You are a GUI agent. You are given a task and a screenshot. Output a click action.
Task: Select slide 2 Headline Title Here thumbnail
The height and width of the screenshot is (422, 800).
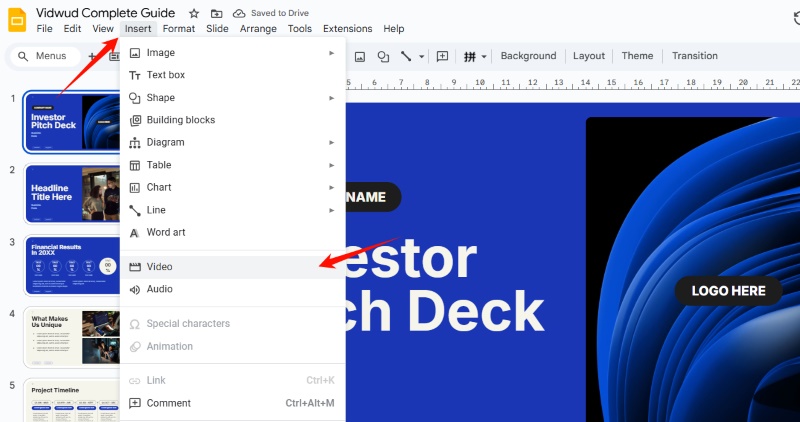tap(72, 193)
